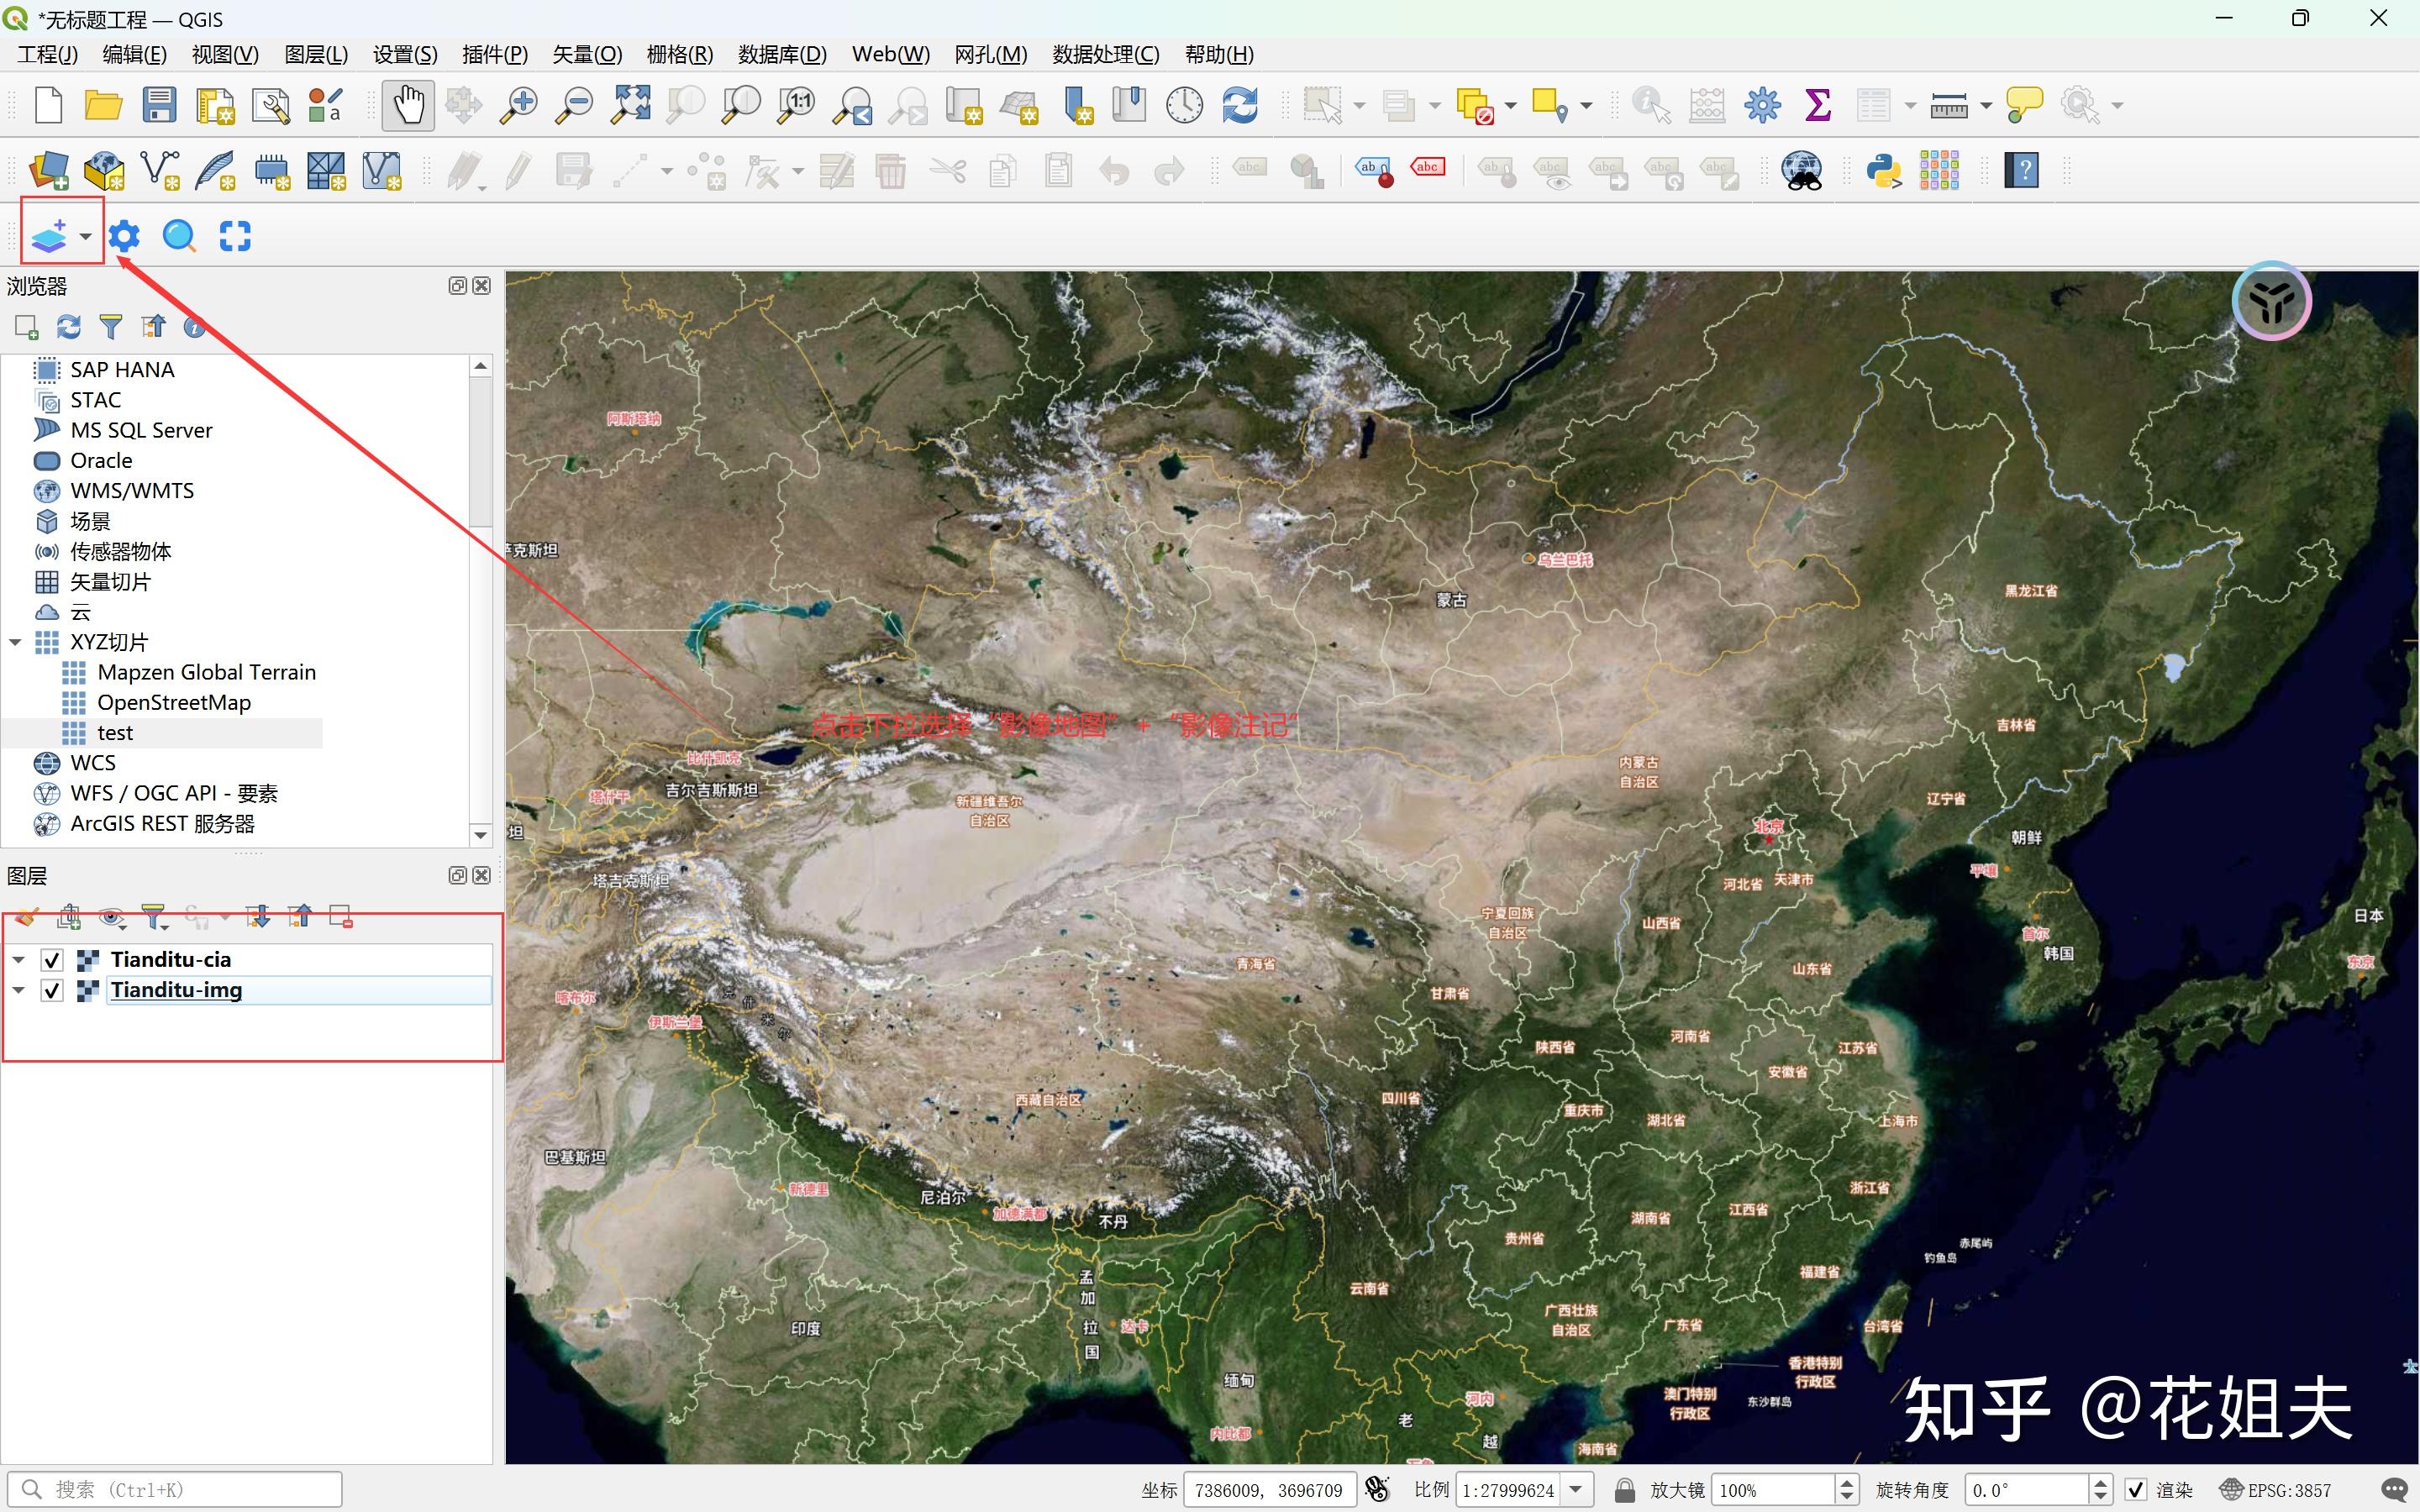Open the map tips speech bubble

[x=2024, y=105]
